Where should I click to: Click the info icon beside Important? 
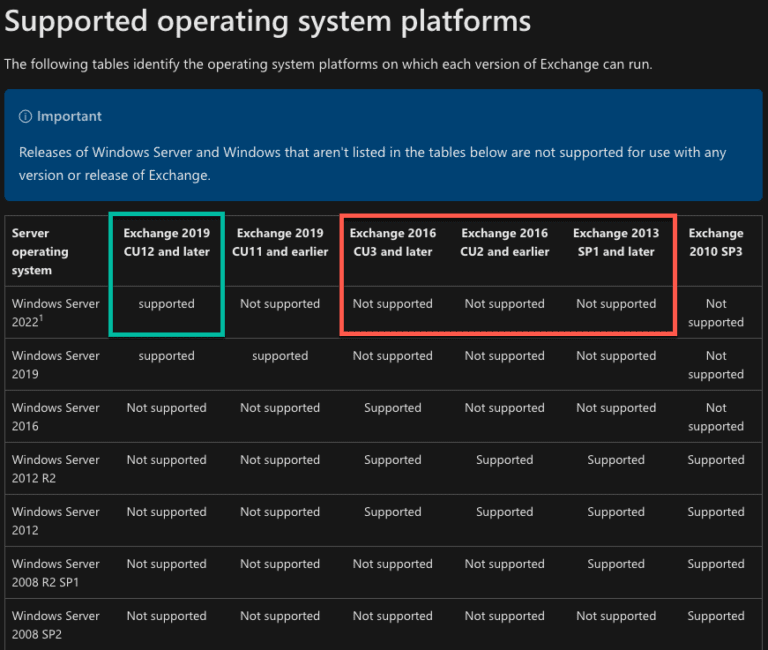(x=26, y=117)
